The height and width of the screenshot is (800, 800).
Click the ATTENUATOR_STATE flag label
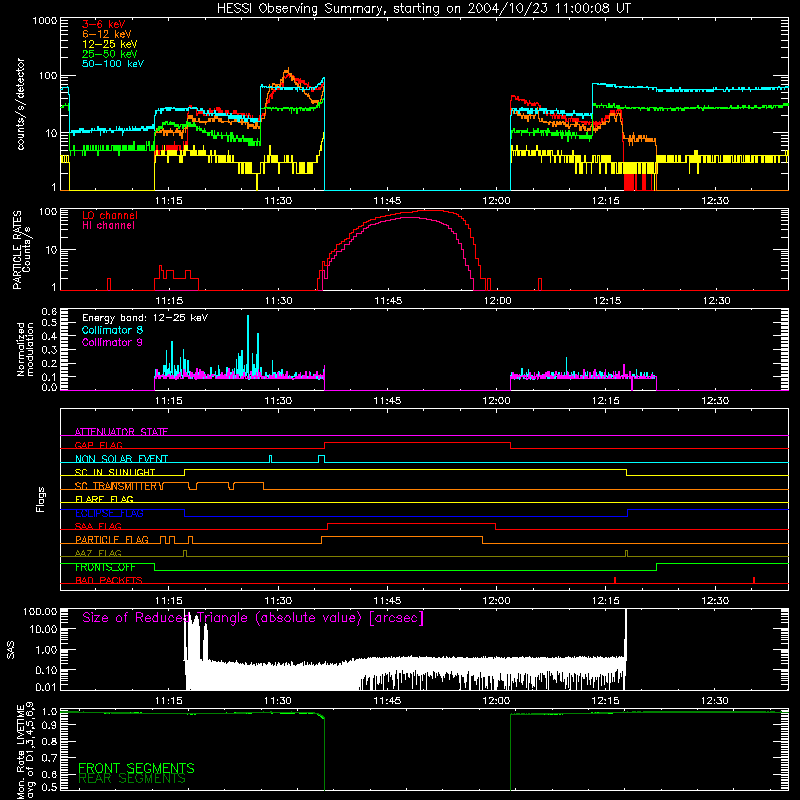pyautogui.click(x=121, y=432)
